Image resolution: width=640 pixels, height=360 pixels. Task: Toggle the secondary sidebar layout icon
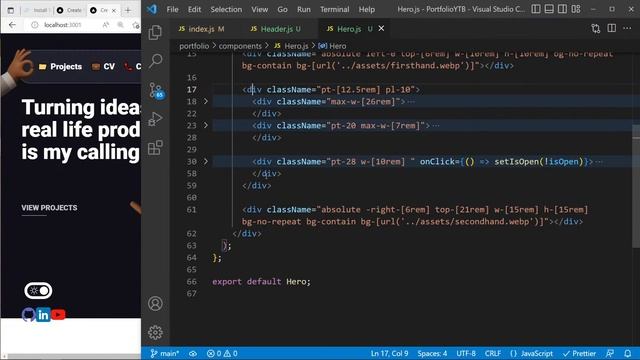(562, 9)
